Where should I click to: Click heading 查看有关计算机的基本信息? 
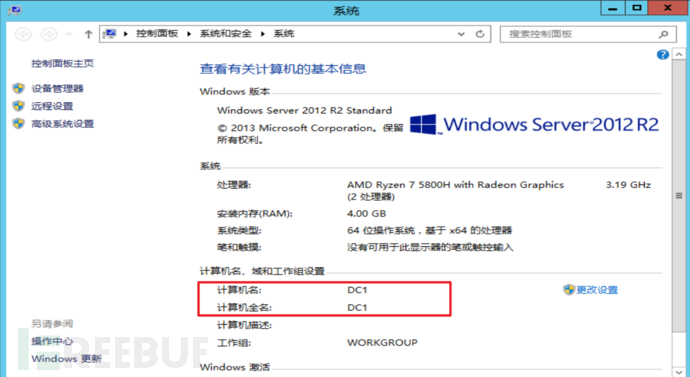pyautogui.click(x=283, y=69)
